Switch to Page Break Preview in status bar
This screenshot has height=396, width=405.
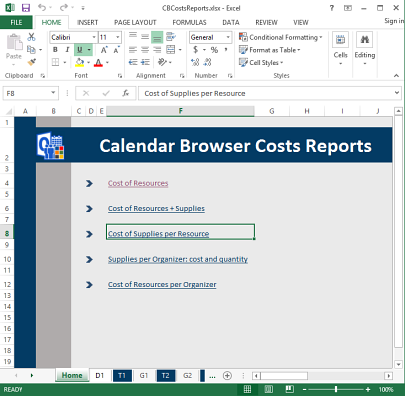click(289, 389)
